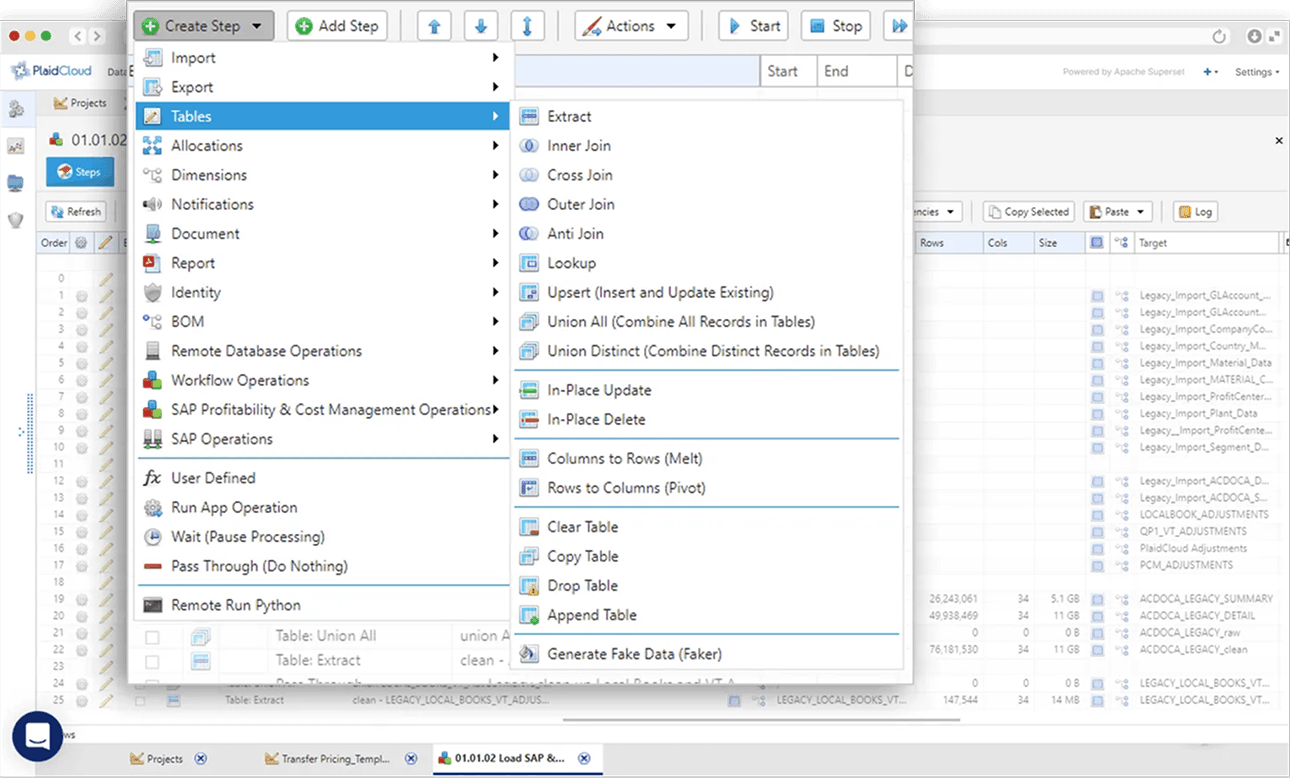Close the Projects tab in bottom strip
The height and width of the screenshot is (778, 1290).
click(x=200, y=759)
